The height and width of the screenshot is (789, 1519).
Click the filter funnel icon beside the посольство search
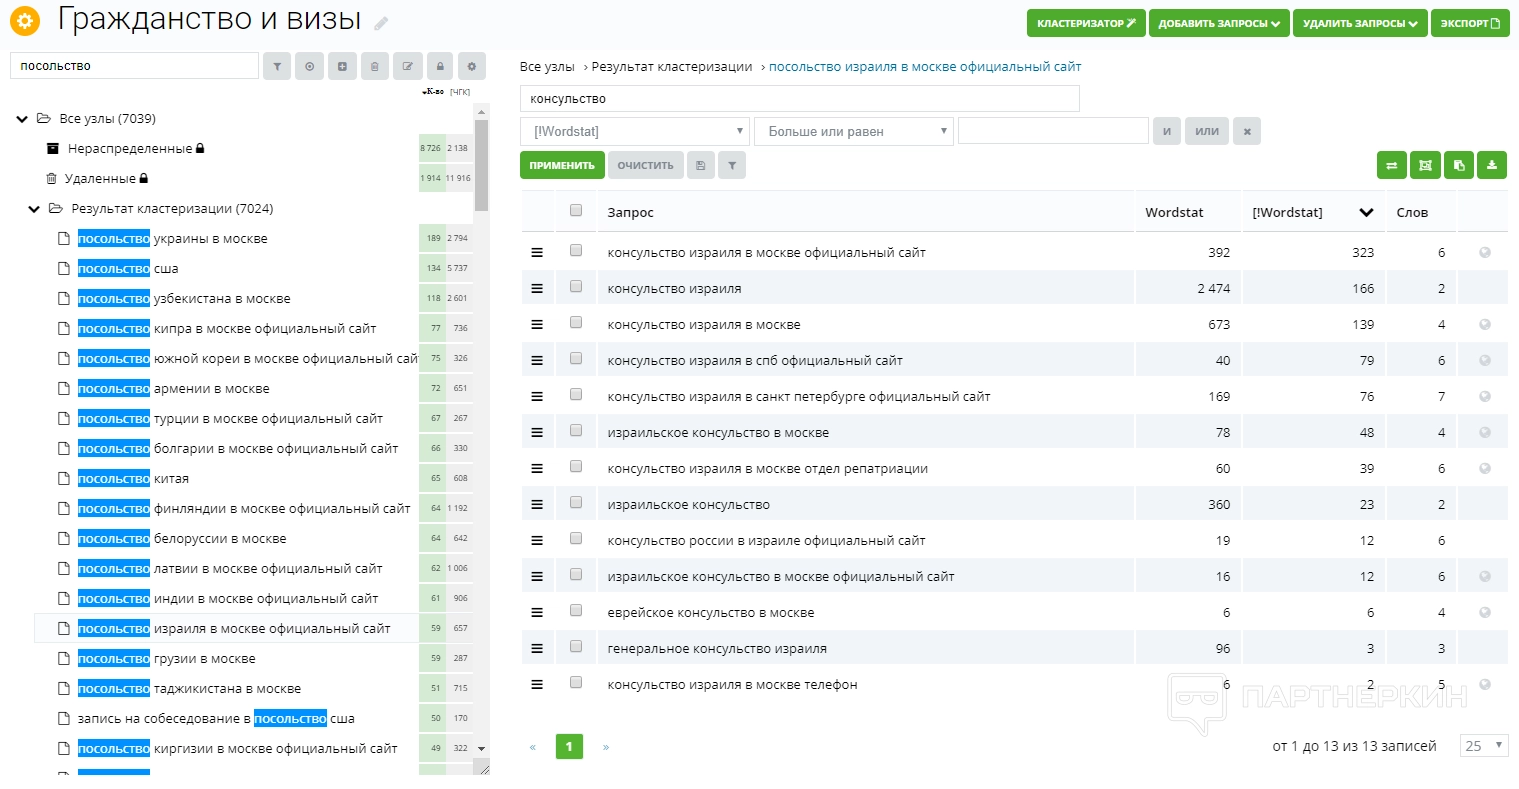click(x=277, y=67)
